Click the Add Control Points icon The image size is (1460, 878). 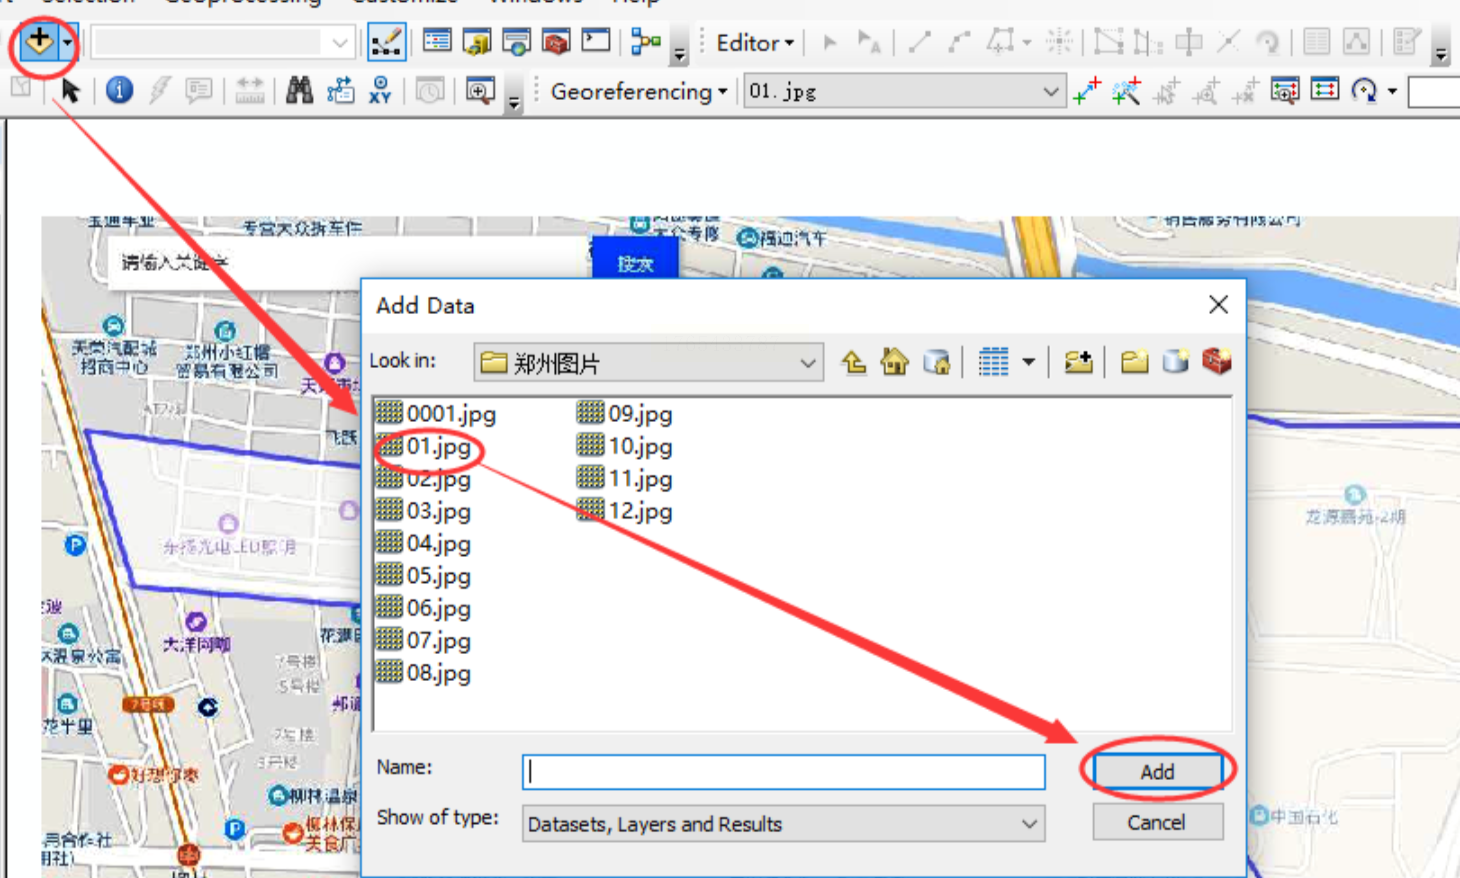[x=1086, y=91]
